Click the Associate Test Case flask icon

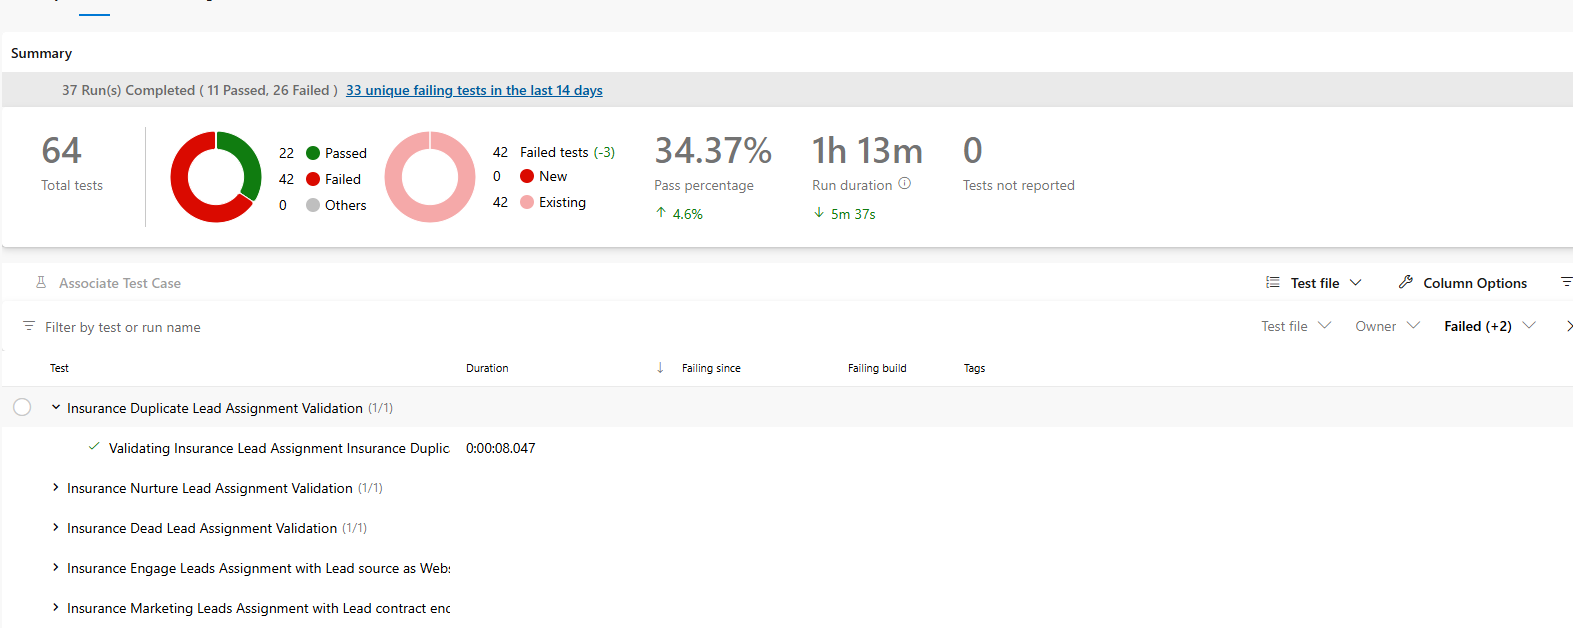point(41,283)
